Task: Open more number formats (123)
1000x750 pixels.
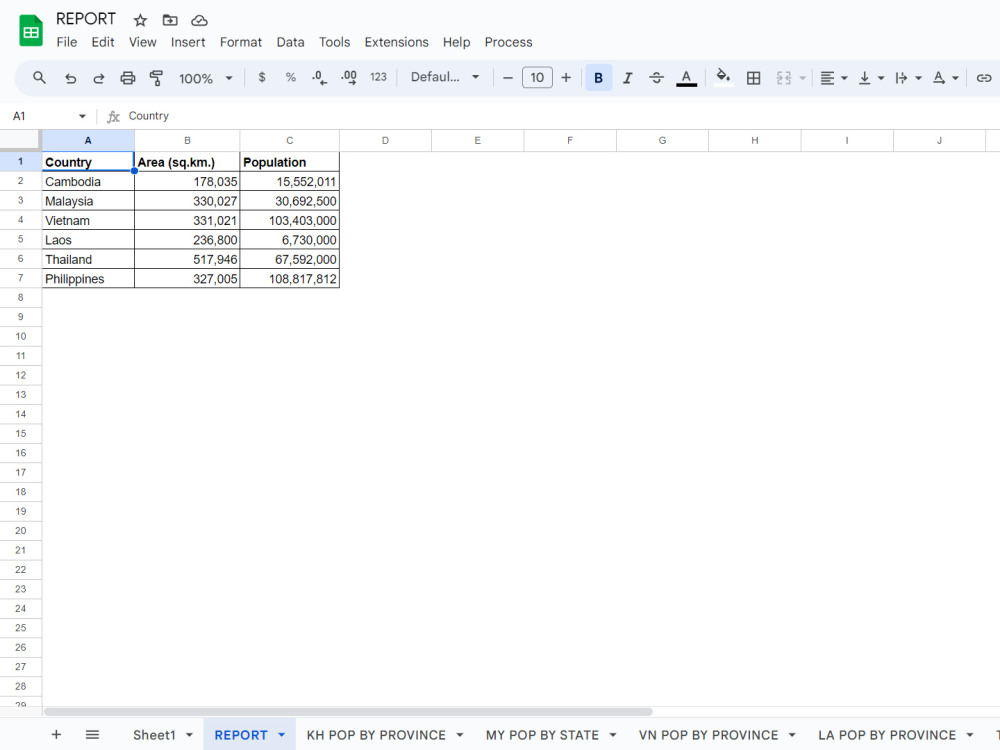Action: coord(378,78)
